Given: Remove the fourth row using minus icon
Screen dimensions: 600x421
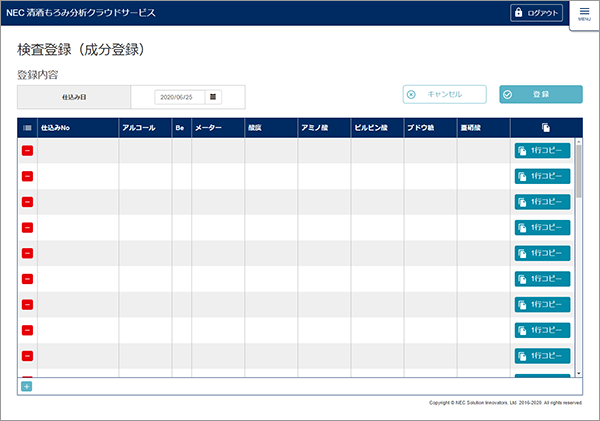Looking at the screenshot, I should tap(27, 228).
